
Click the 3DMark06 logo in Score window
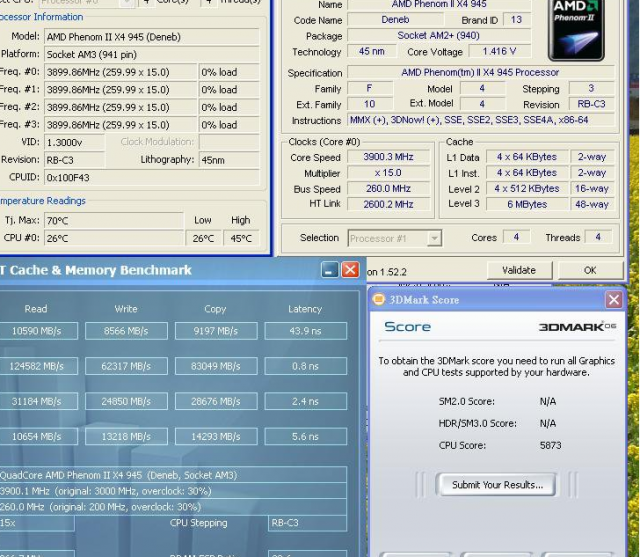point(577,327)
